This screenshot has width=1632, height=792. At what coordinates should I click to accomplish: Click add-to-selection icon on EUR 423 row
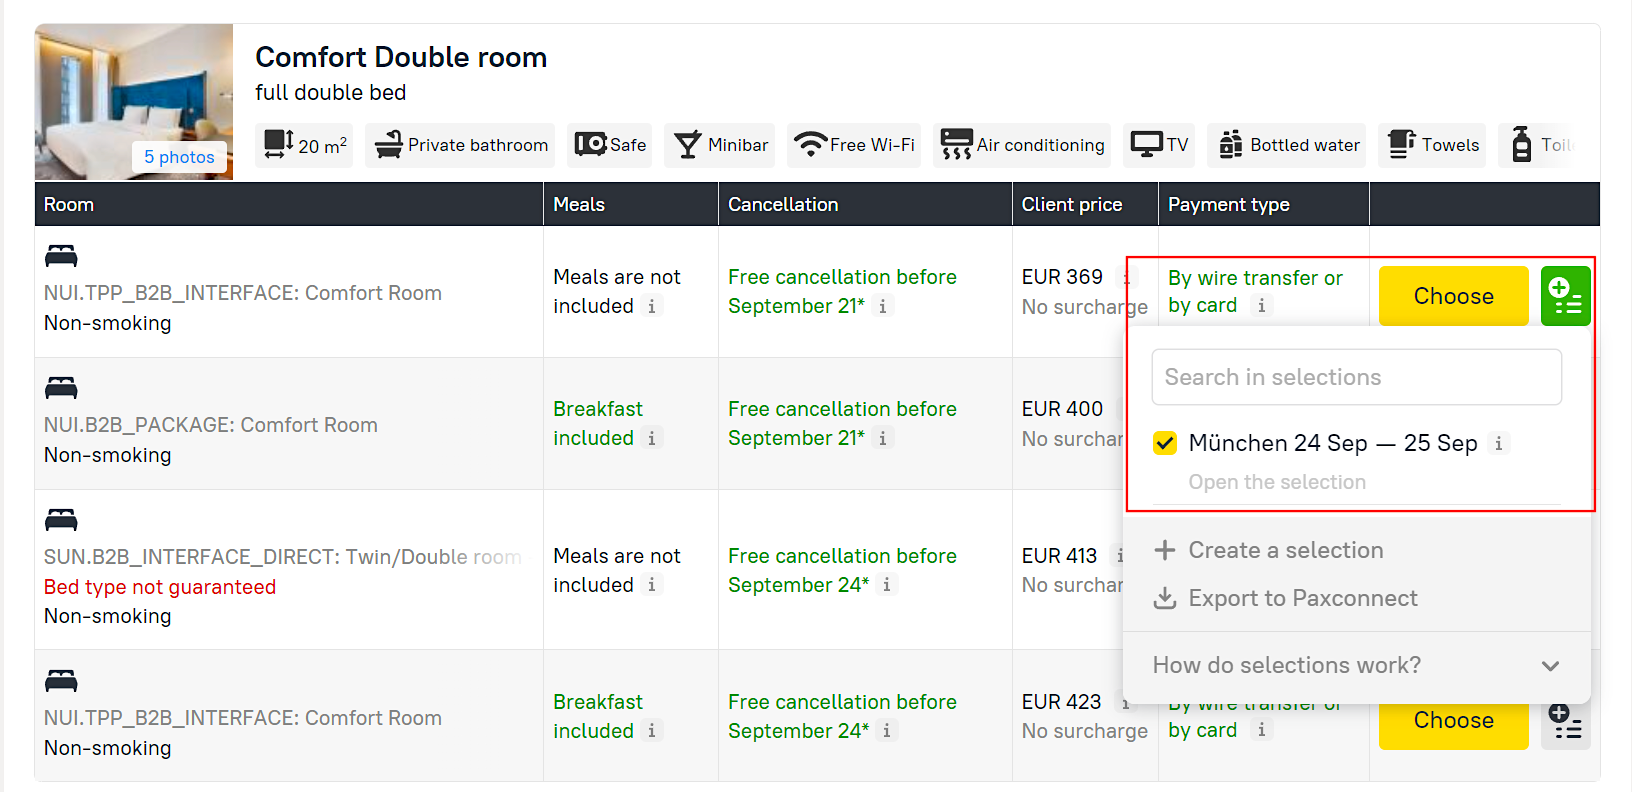(x=1565, y=722)
